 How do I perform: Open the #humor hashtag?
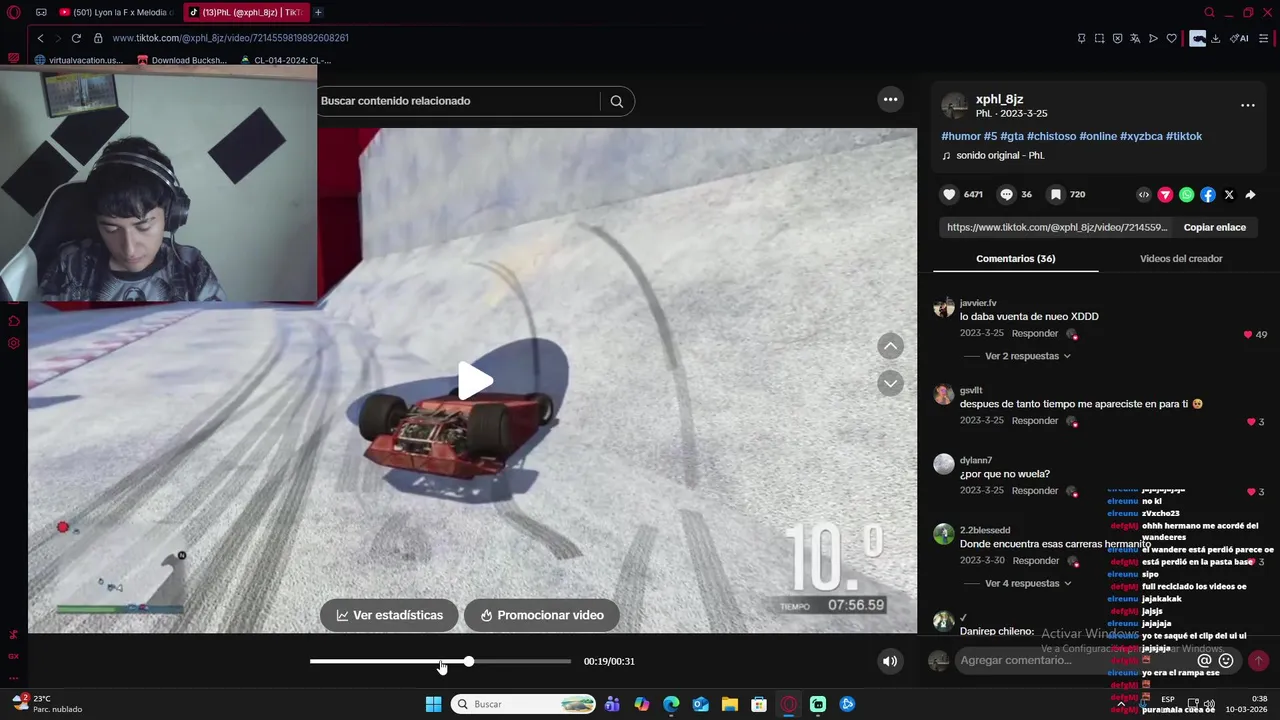point(961,136)
